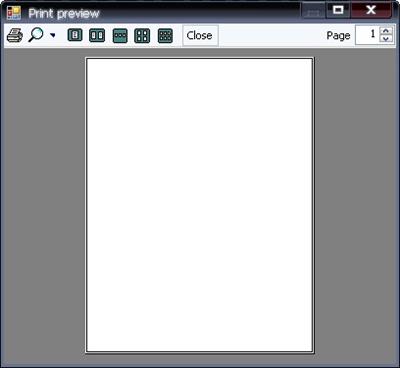Viewport: 400px width, 368px height.
Task: Click the Page label in toolbar
Action: pyautogui.click(x=338, y=35)
